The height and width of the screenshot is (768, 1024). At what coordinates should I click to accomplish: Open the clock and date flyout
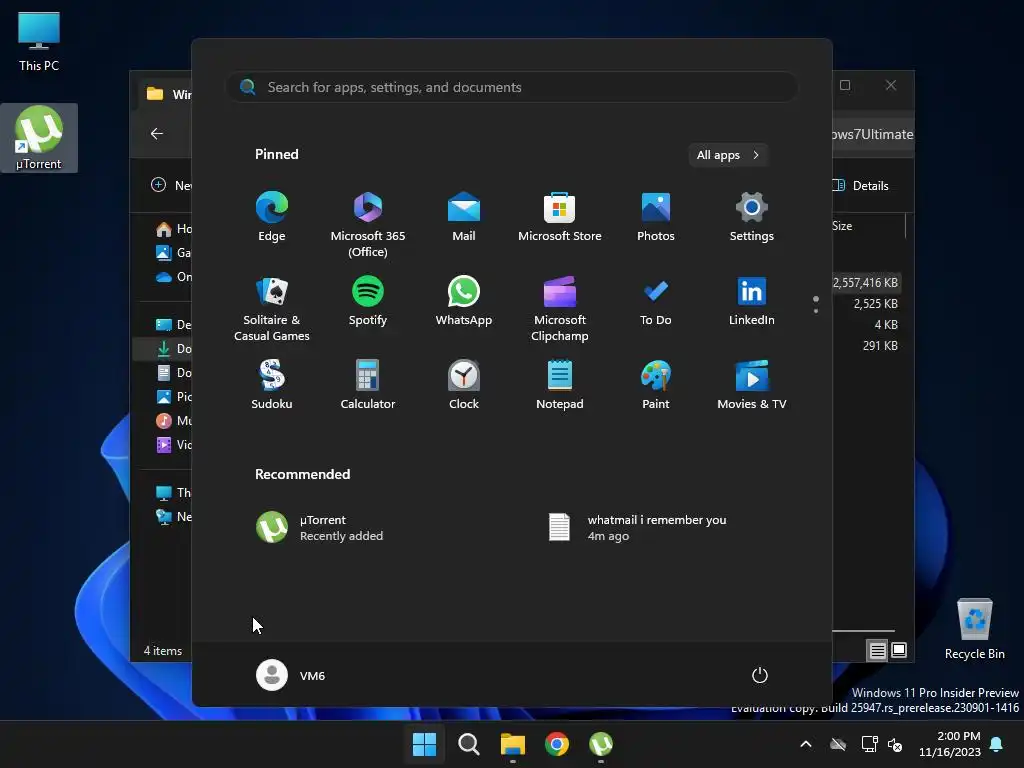(950, 744)
